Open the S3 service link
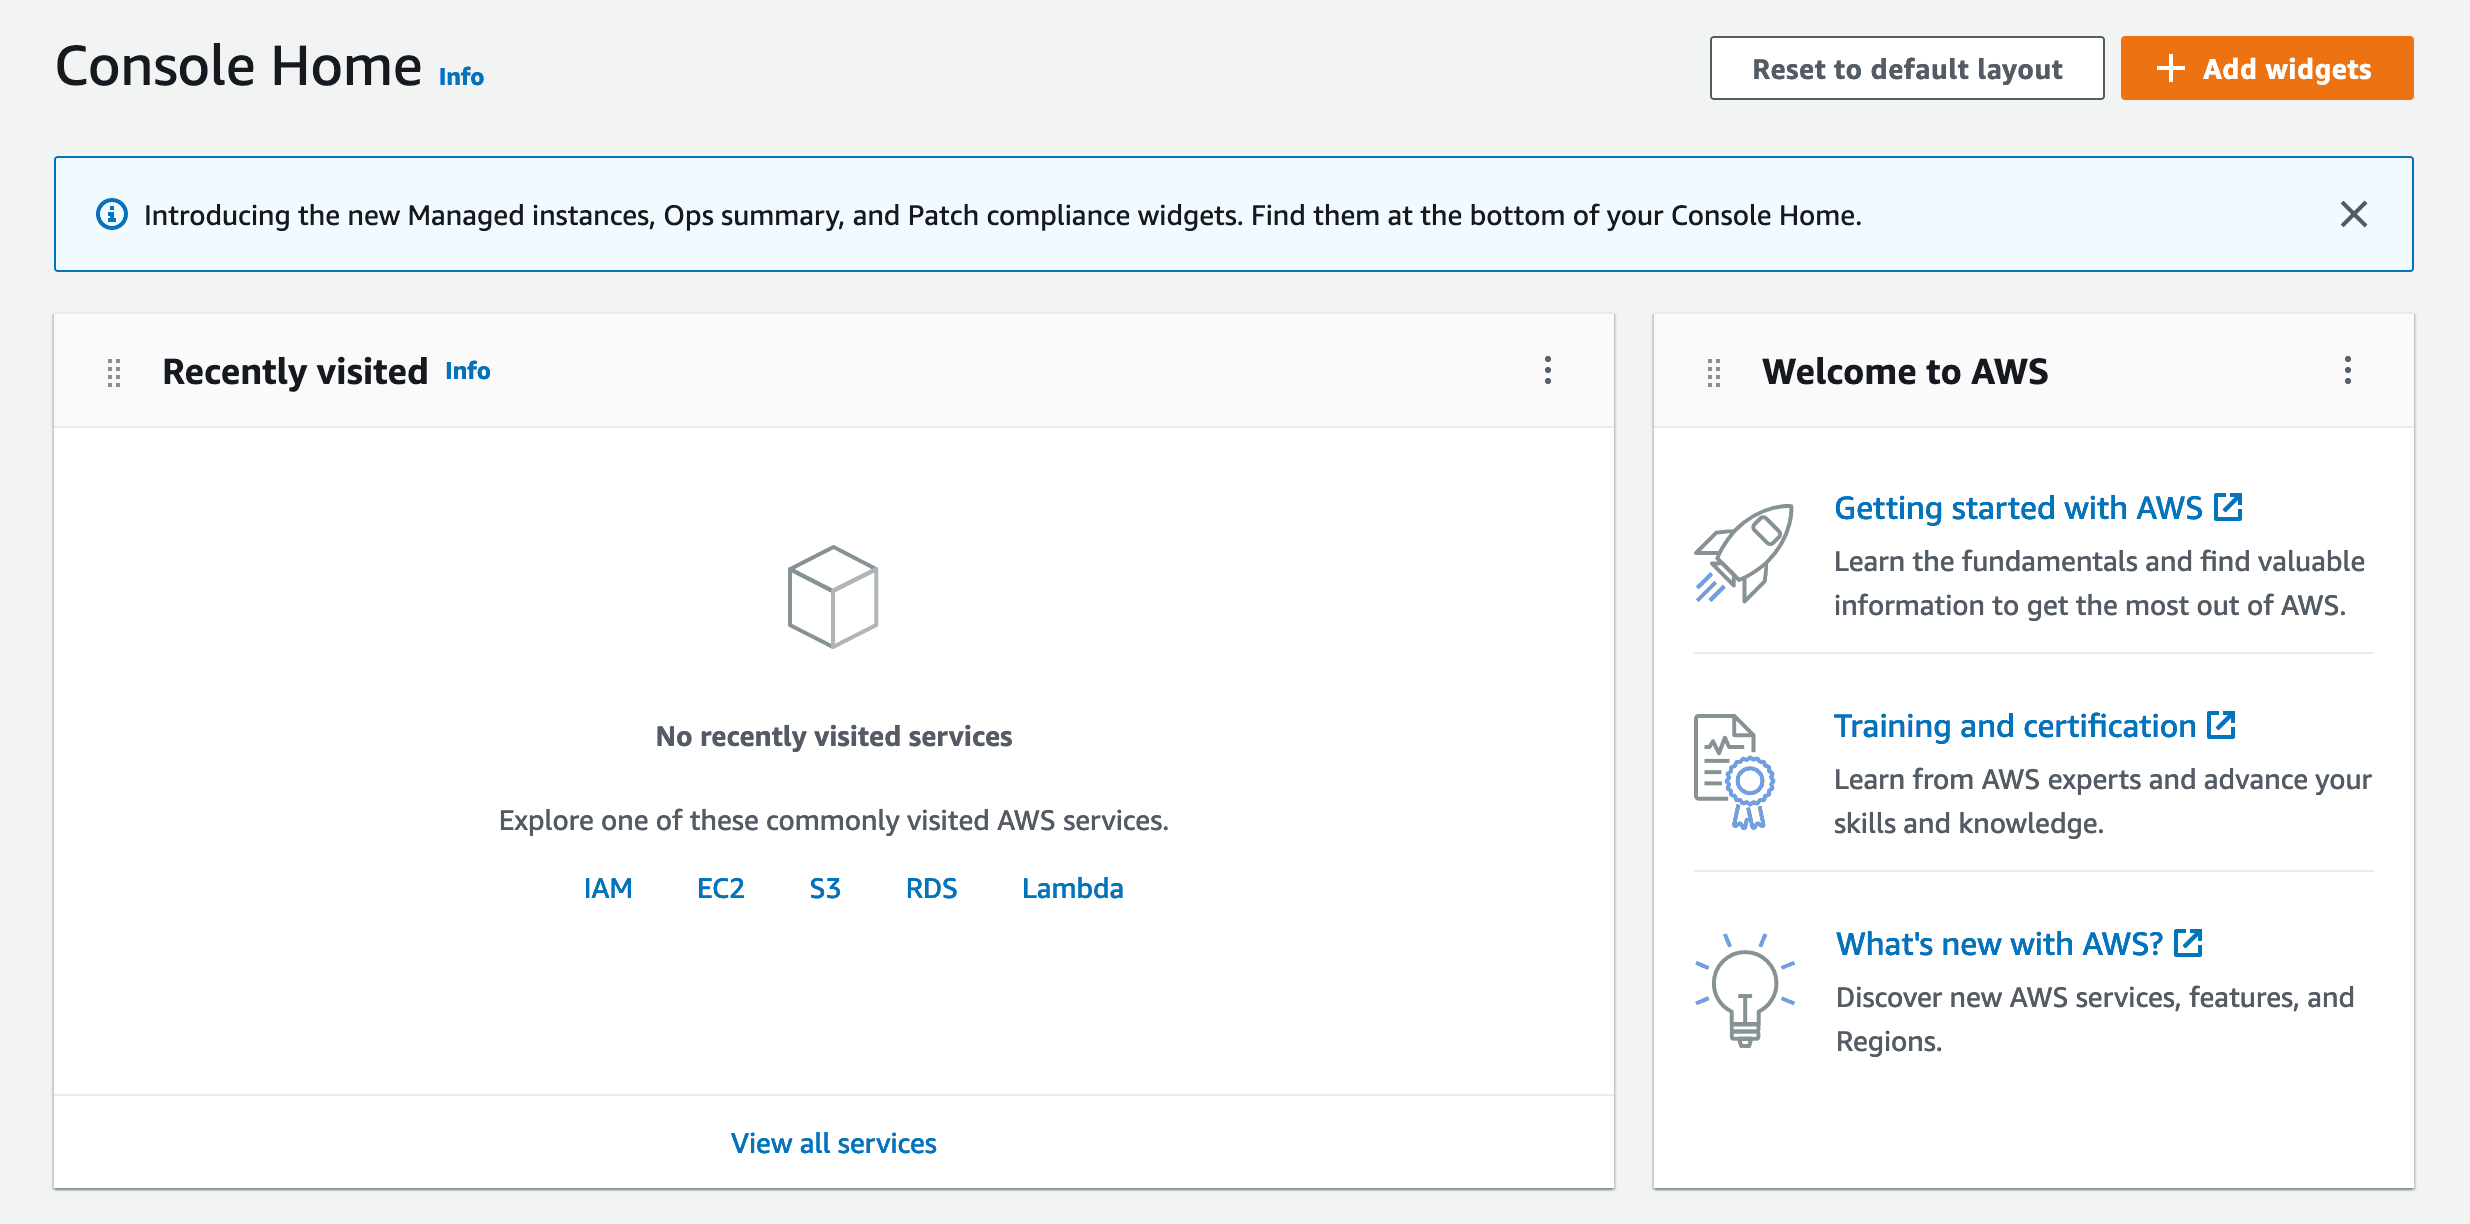 pos(825,888)
